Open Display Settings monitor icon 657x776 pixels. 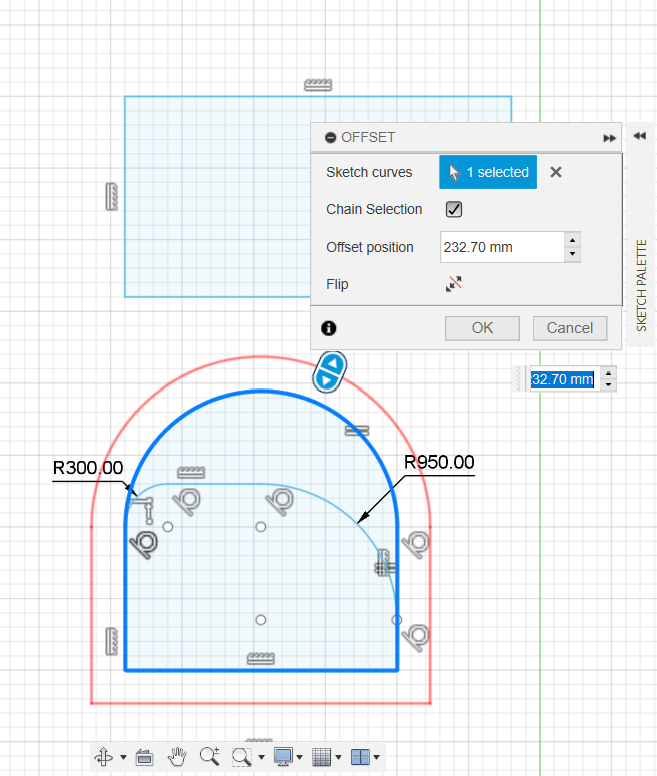[283, 757]
